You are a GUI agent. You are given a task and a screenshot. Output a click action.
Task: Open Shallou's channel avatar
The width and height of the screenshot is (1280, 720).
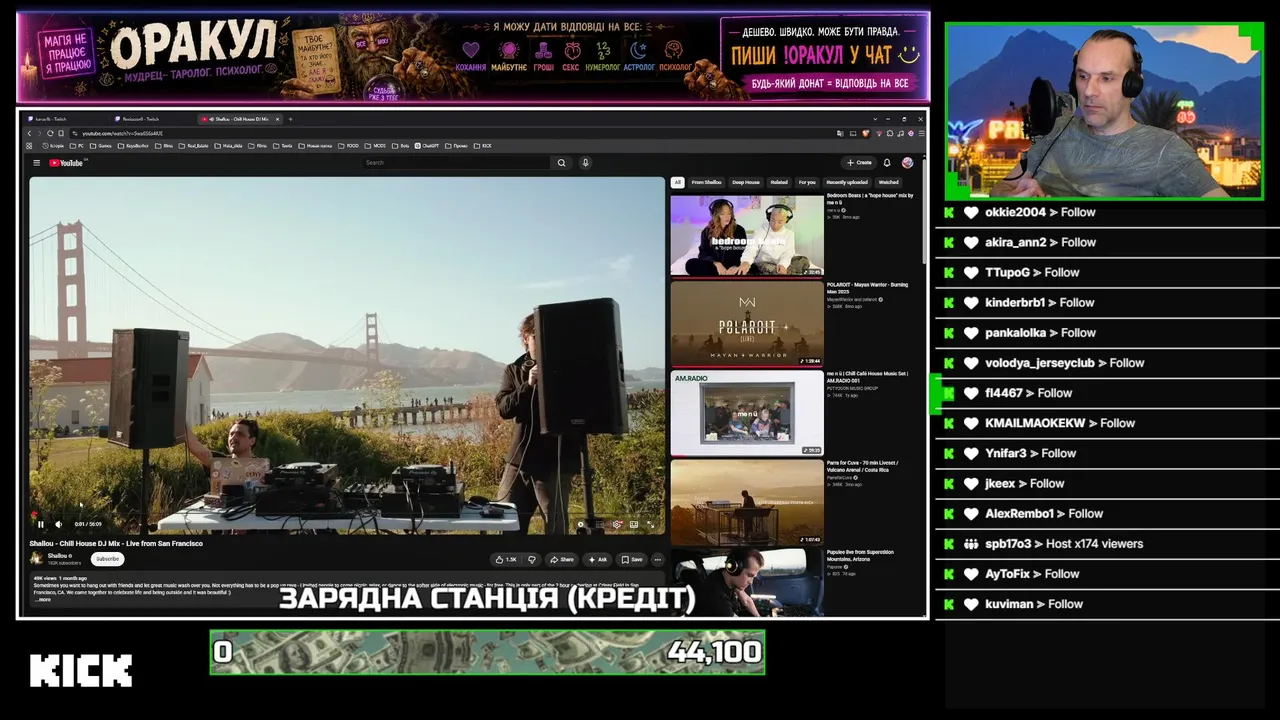click(37, 558)
